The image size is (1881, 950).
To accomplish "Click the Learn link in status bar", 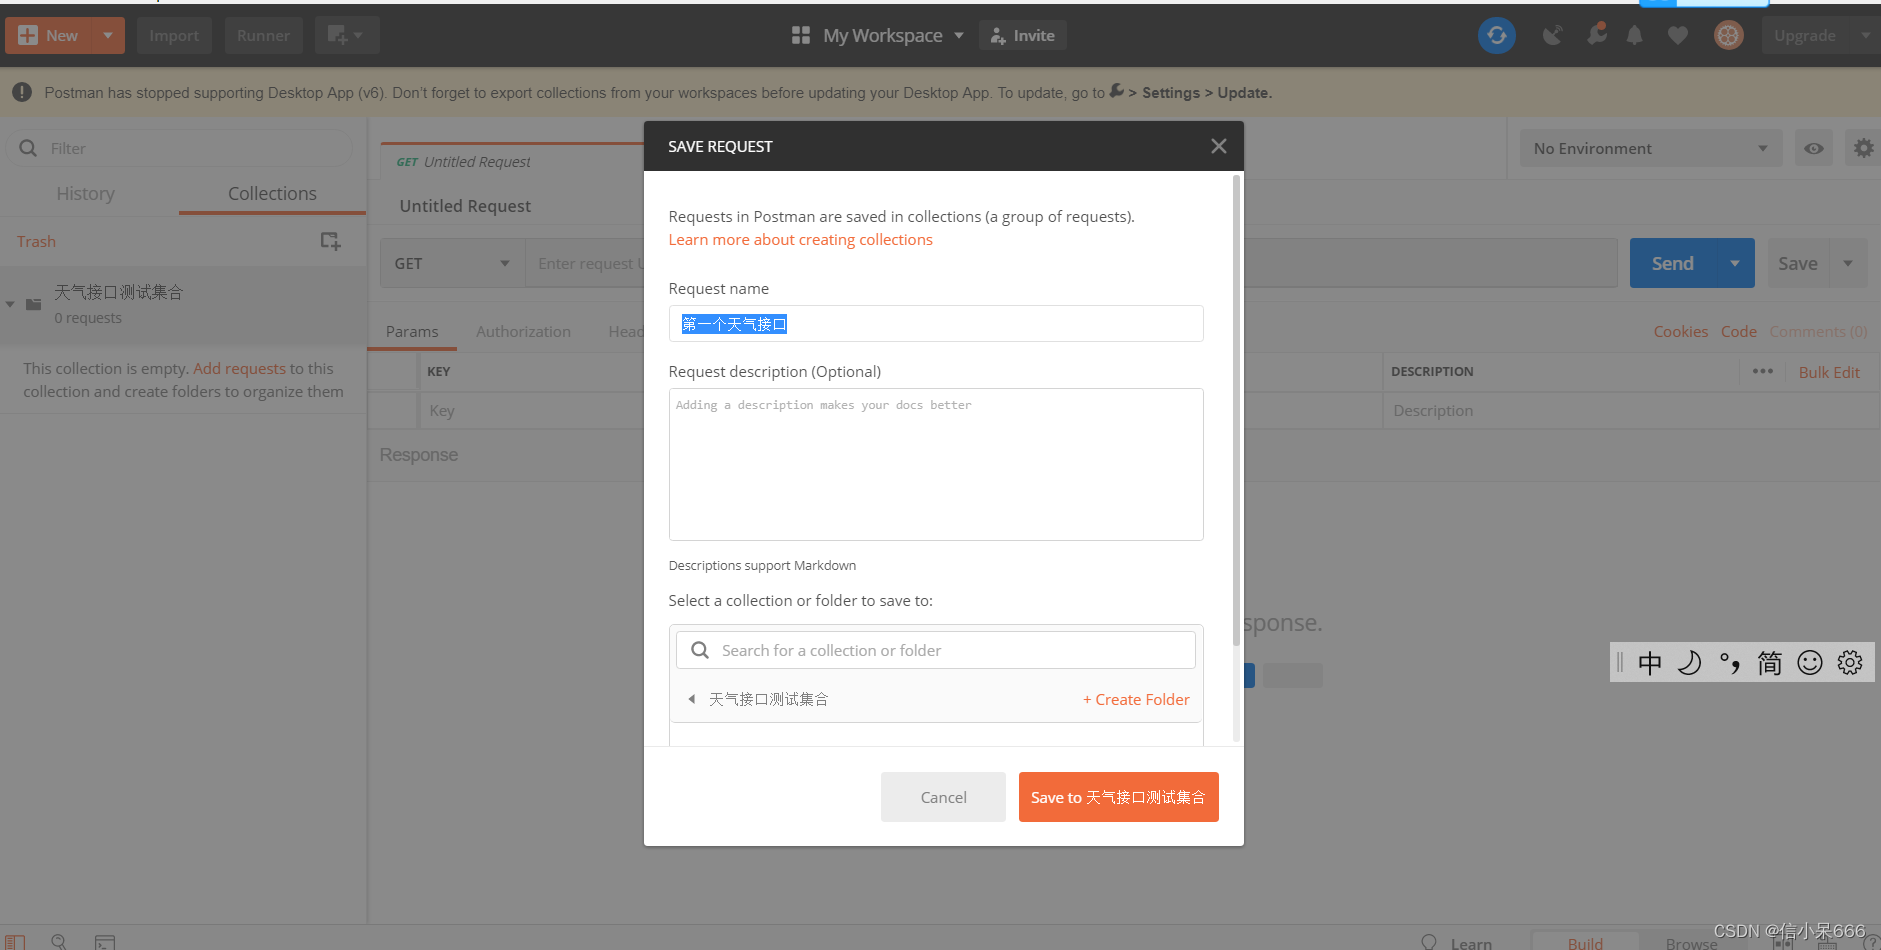I will (x=1471, y=943).
